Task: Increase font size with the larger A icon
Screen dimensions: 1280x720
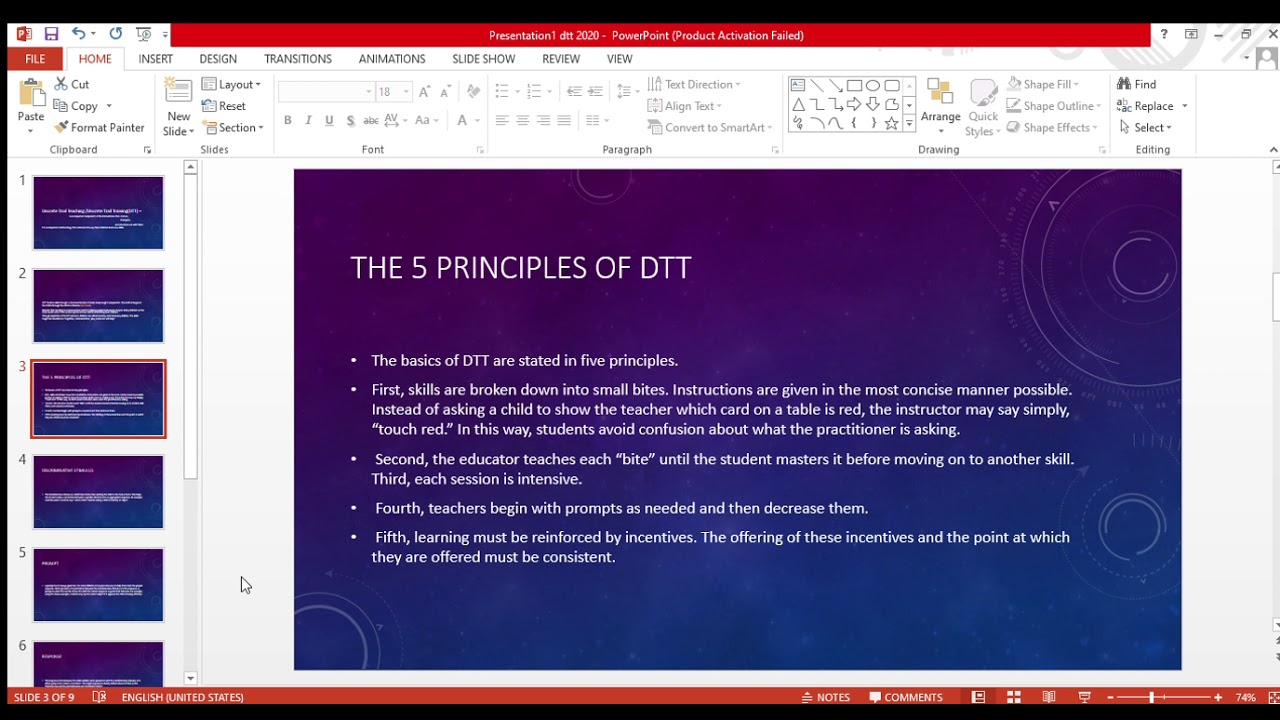Action: coord(424,91)
